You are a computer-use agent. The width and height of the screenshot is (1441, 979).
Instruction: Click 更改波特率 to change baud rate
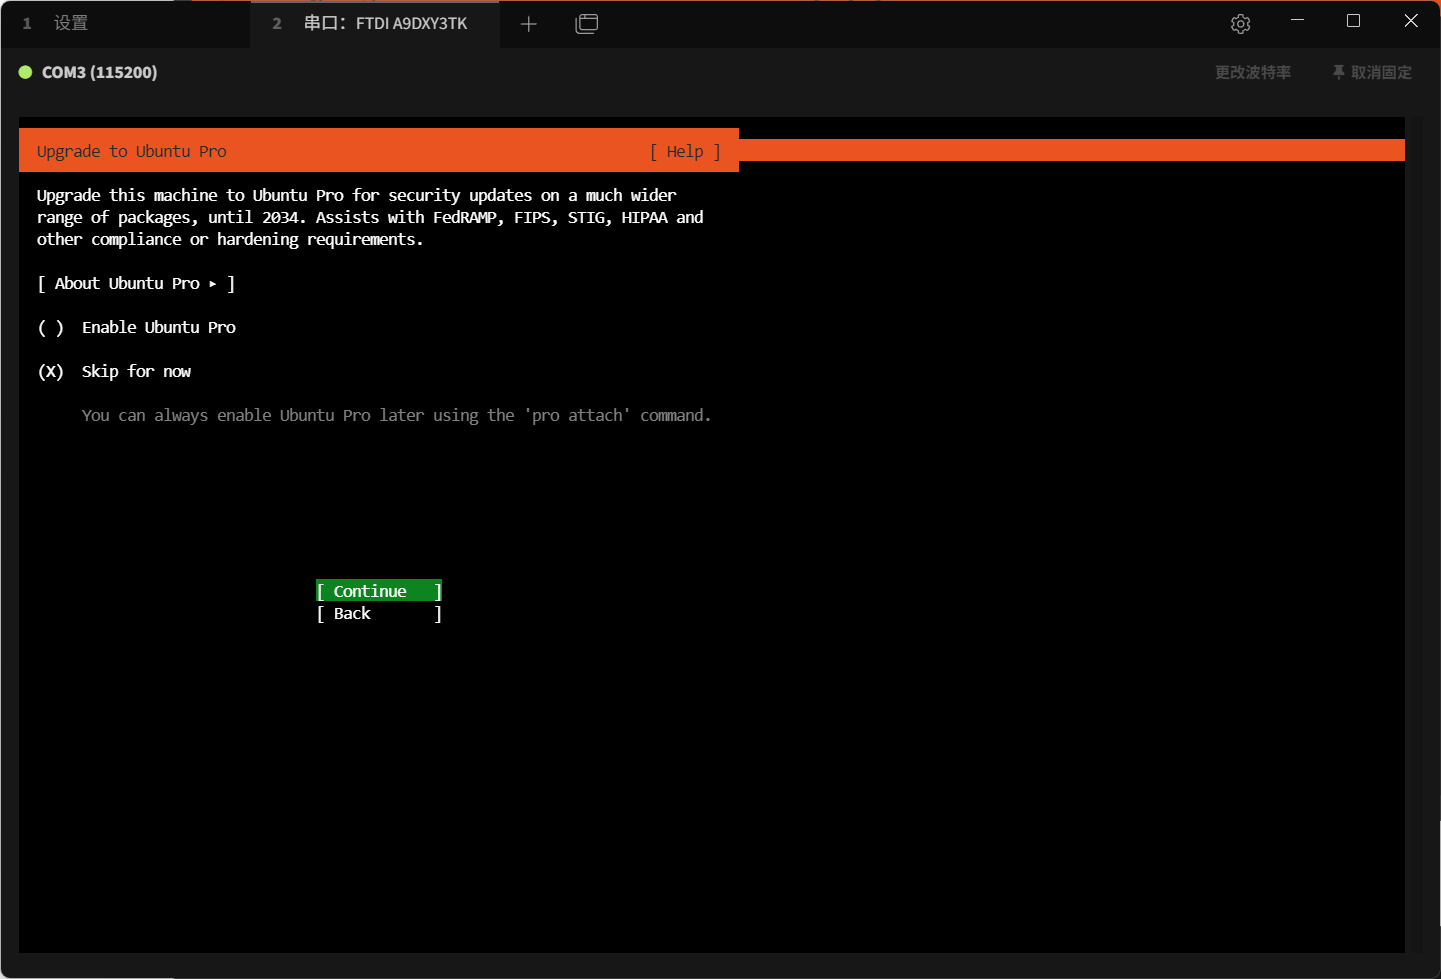coord(1252,72)
